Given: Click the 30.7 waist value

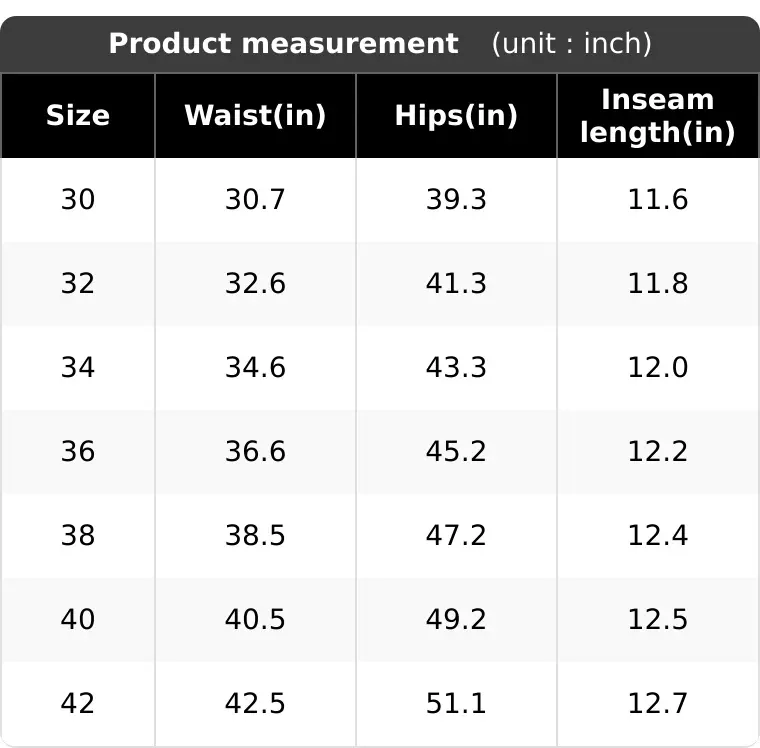Looking at the screenshot, I should 255,199.
